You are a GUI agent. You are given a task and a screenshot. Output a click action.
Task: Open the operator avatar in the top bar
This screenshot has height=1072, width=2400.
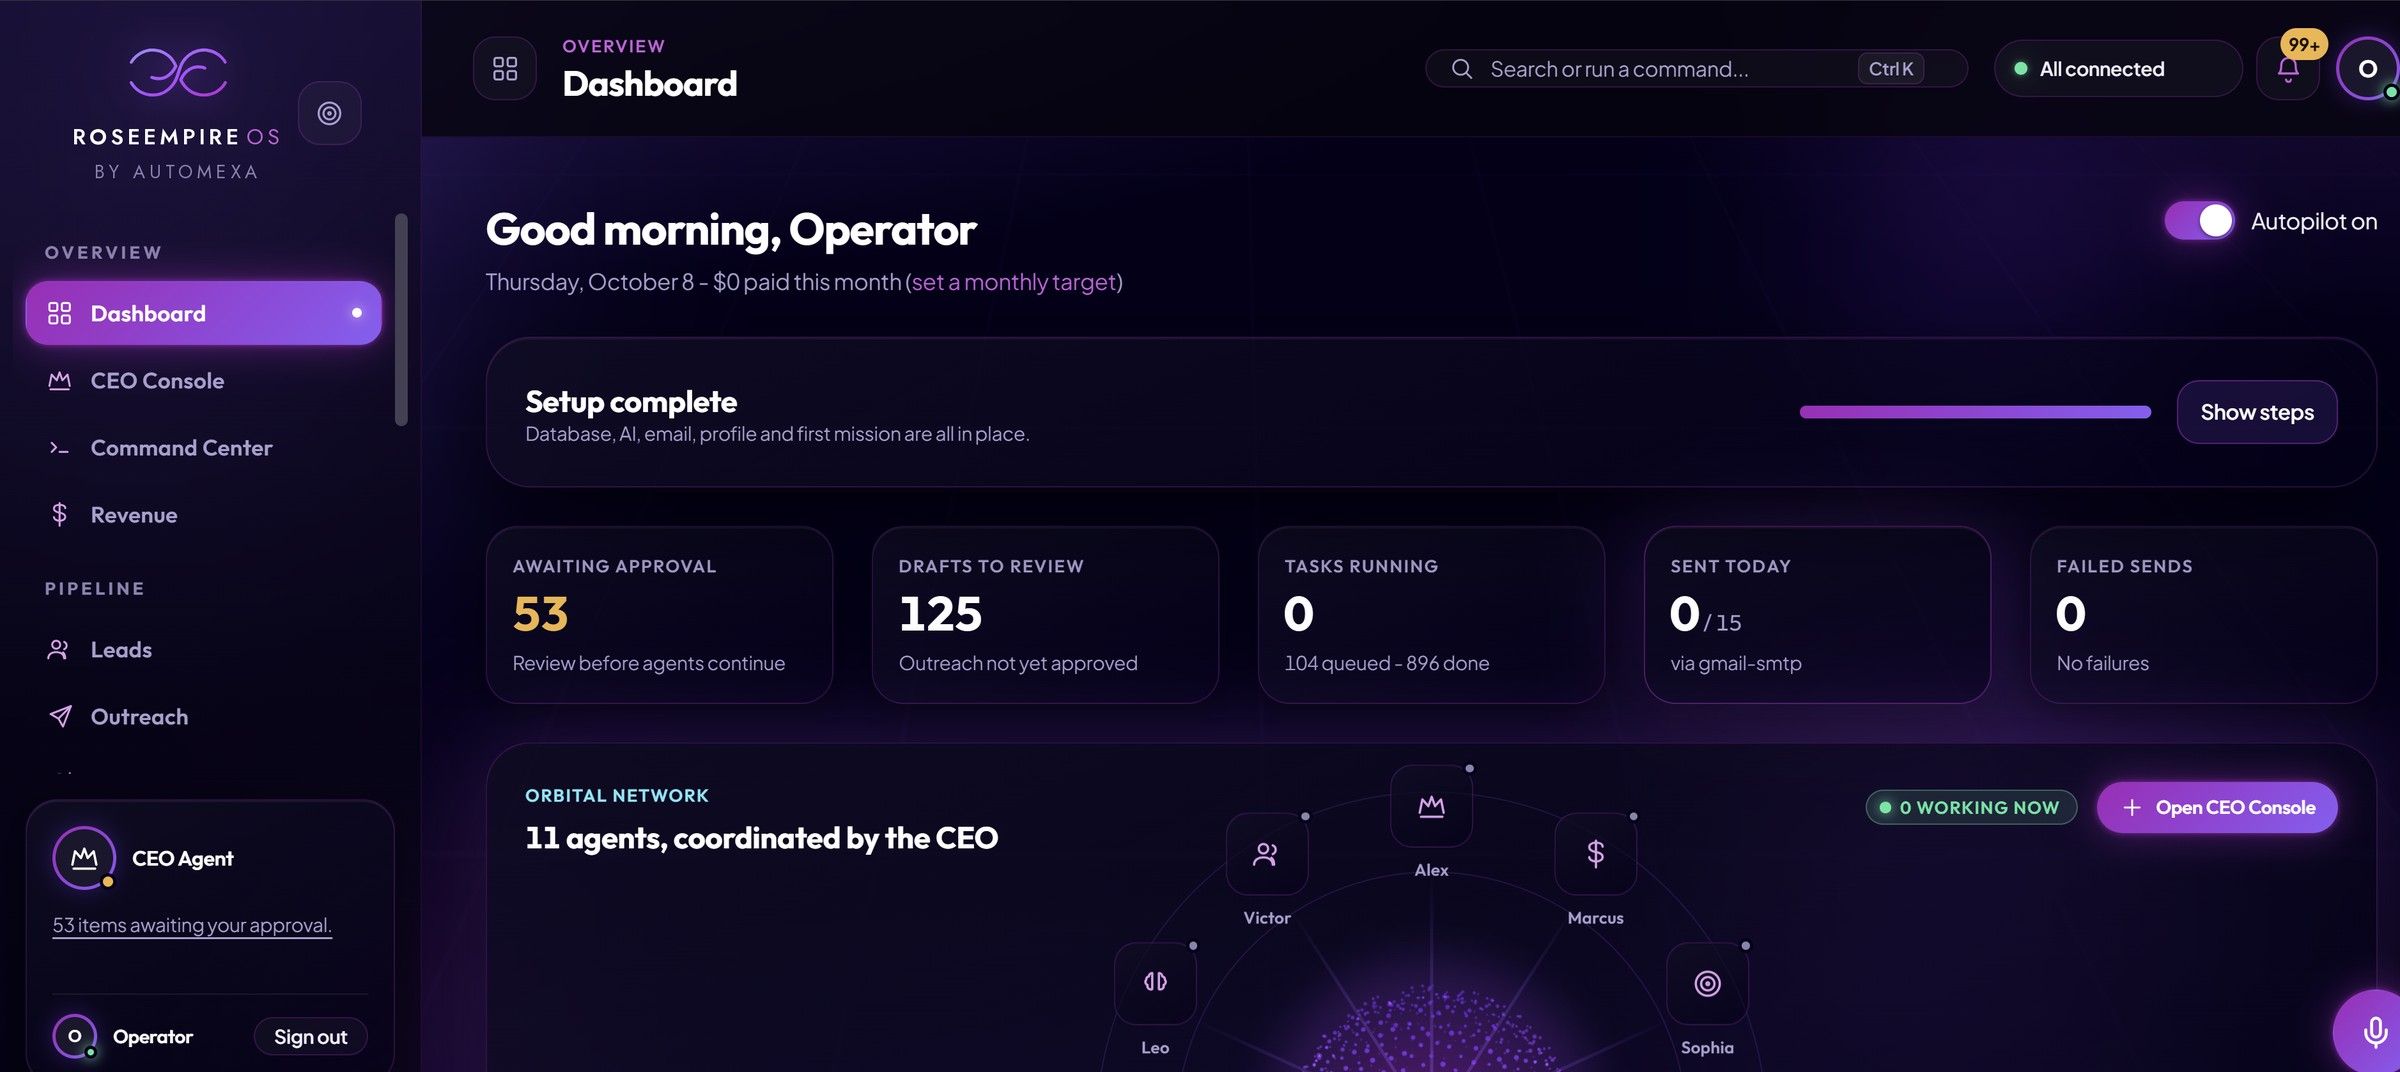[x=2367, y=68]
